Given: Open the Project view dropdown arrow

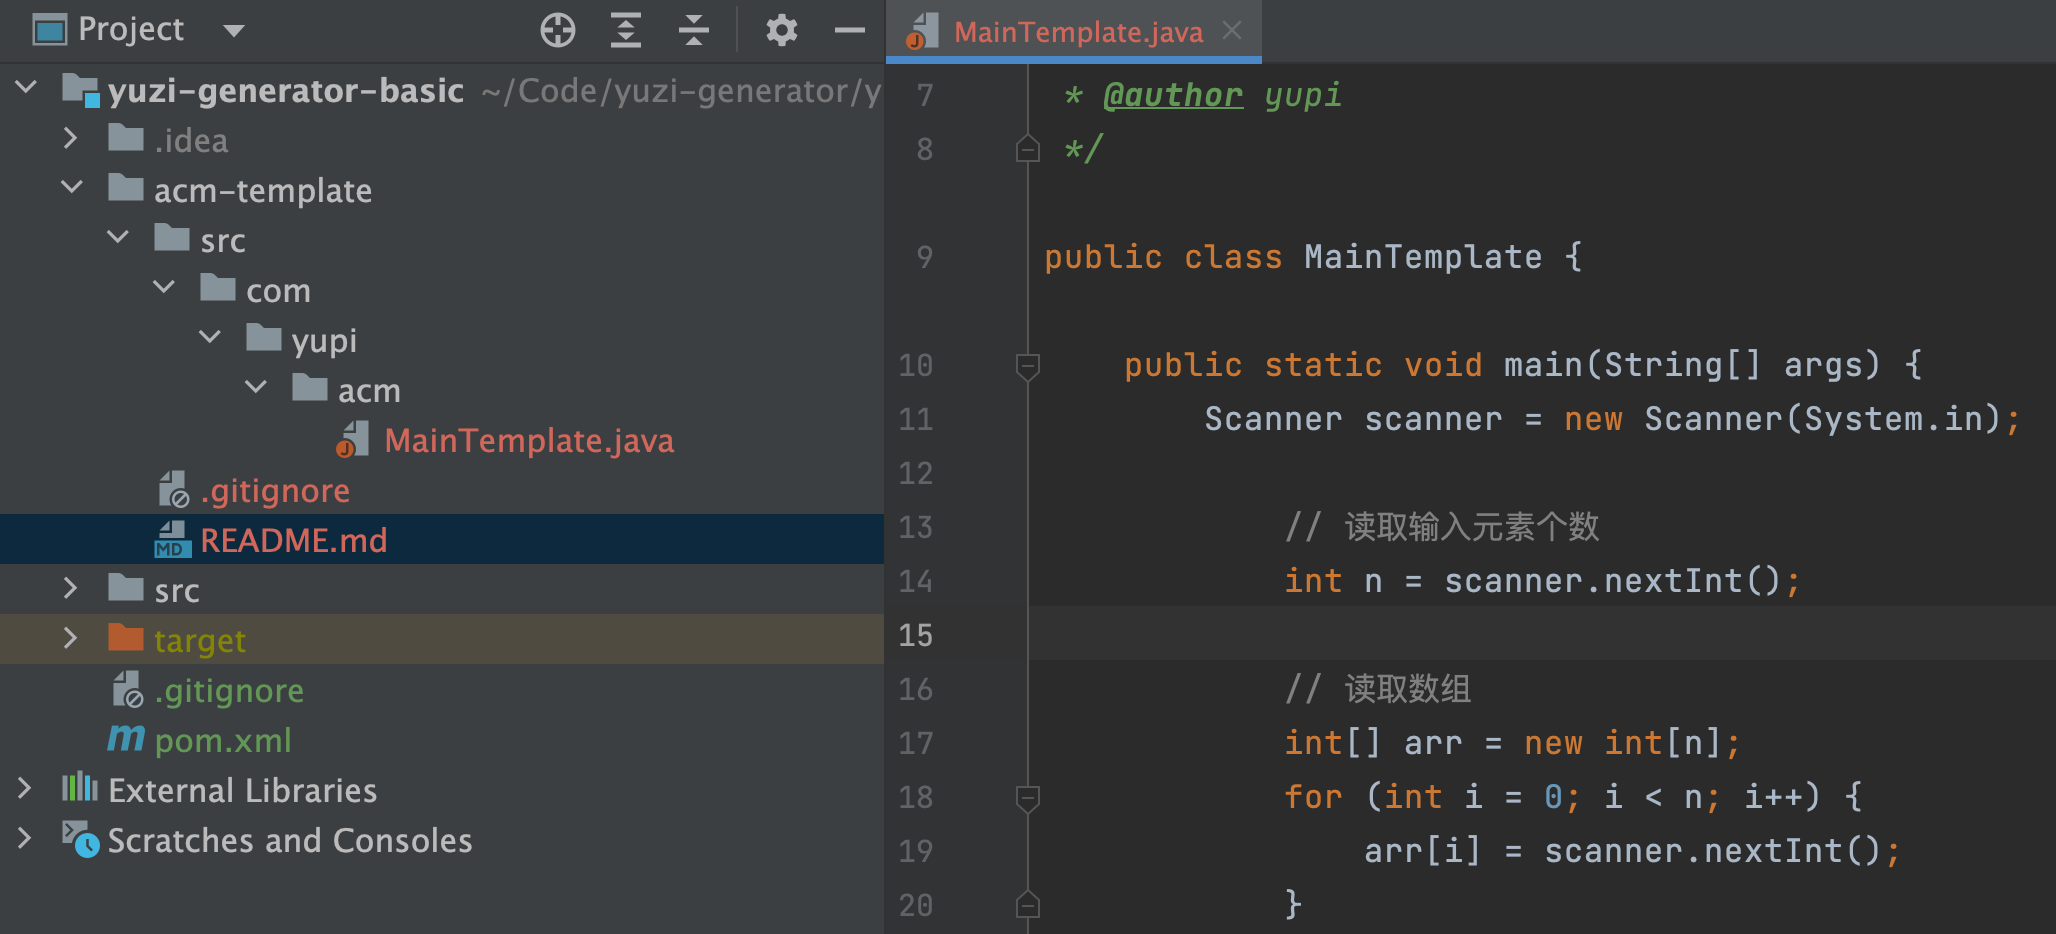Looking at the screenshot, I should tap(233, 31).
